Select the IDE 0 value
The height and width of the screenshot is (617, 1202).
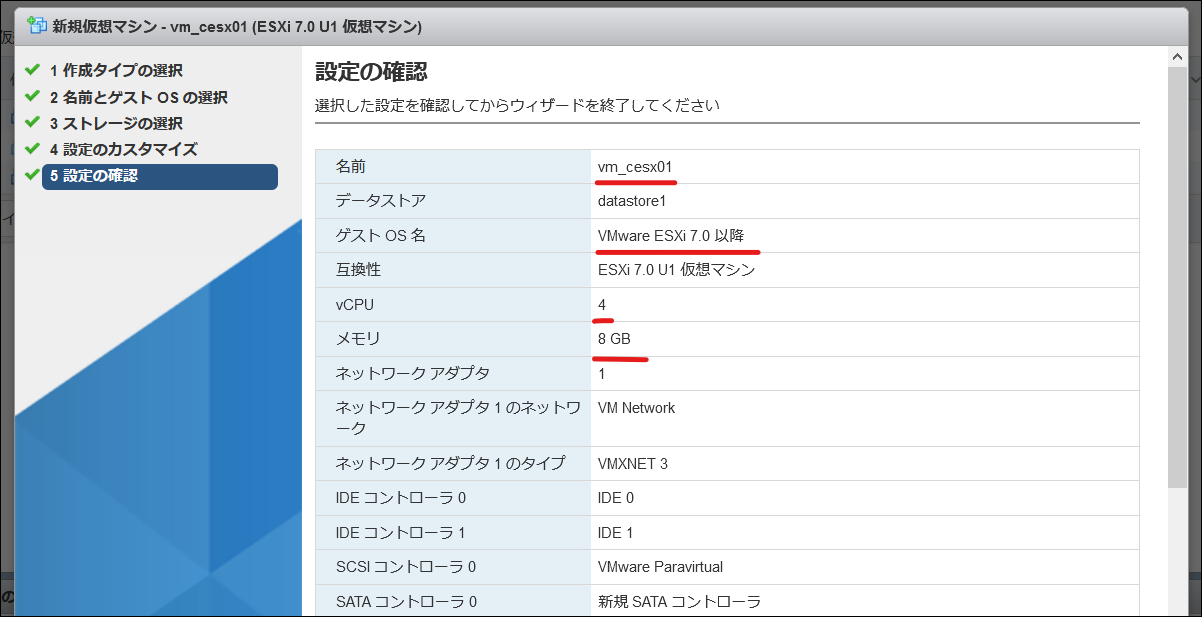615,498
